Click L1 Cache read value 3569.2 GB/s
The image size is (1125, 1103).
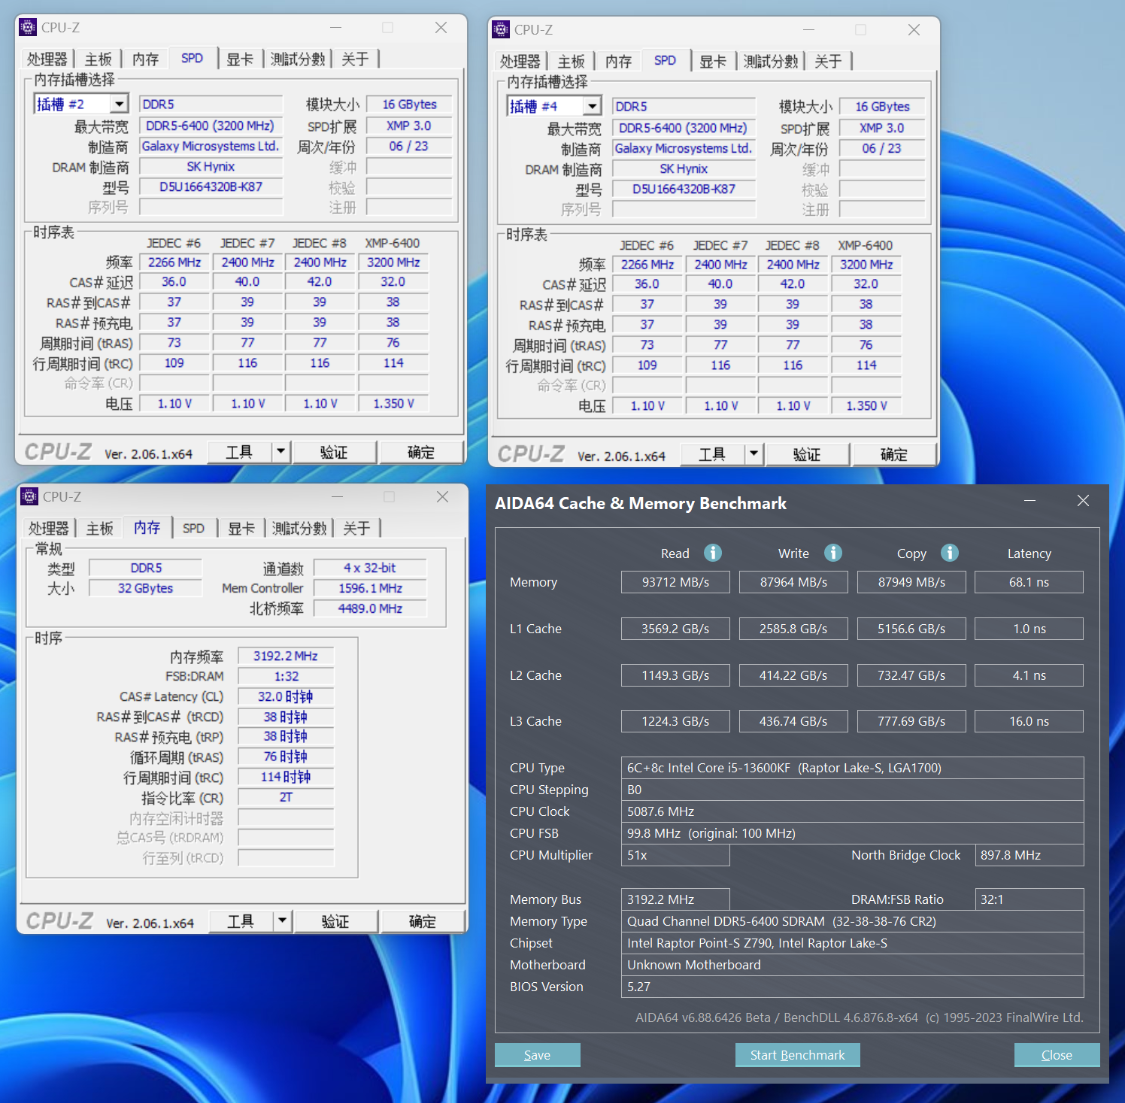pyautogui.click(x=675, y=629)
